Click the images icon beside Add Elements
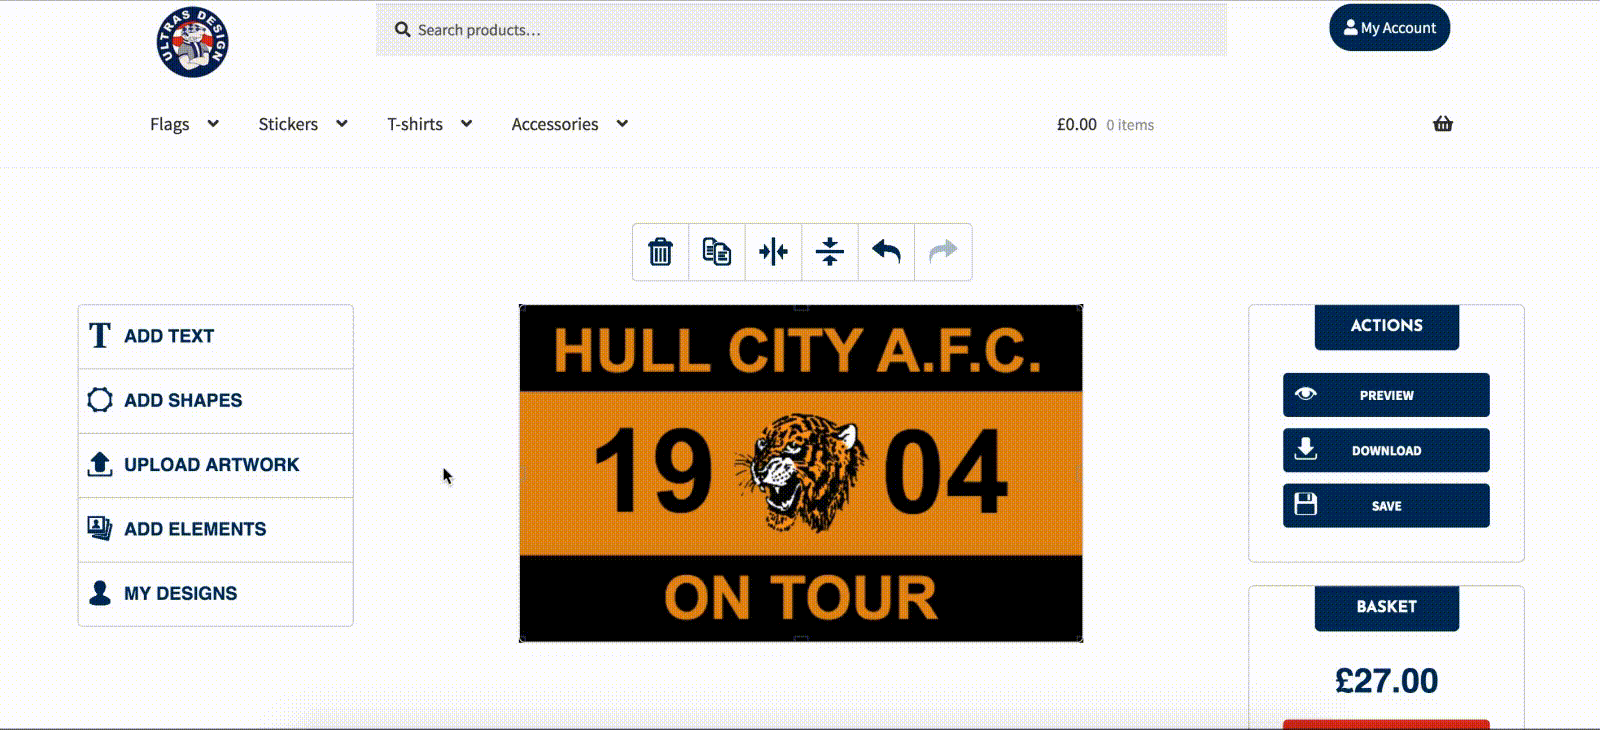This screenshot has height=730, width=1600. coord(100,528)
